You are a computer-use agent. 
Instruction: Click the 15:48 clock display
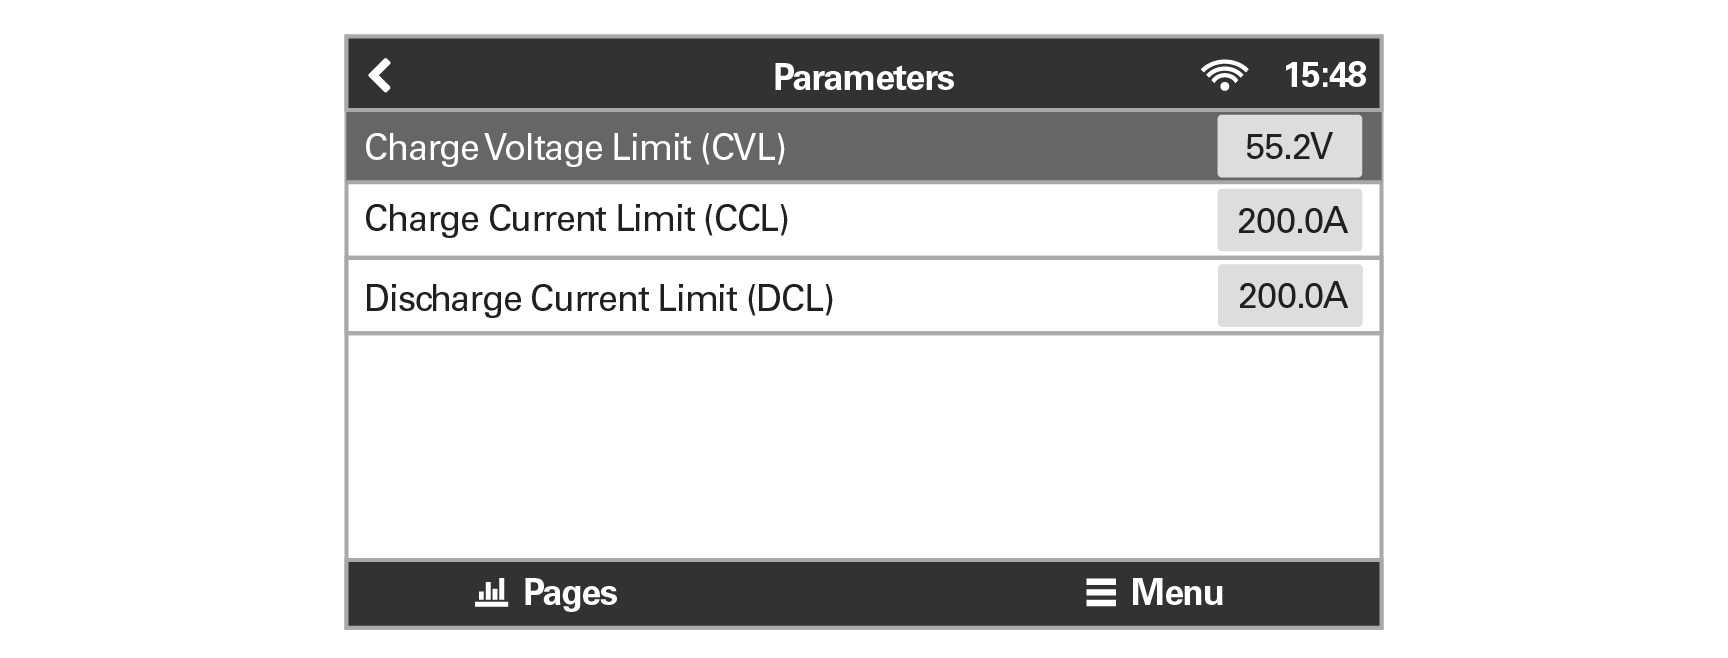tap(1325, 75)
